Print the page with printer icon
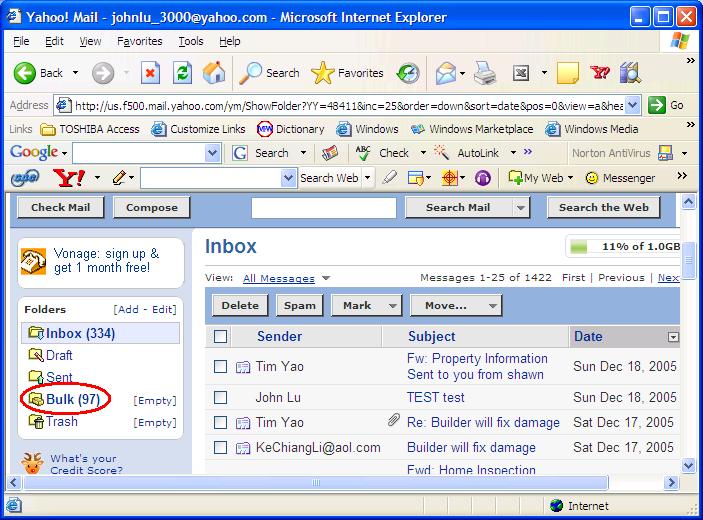 tap(485, 73)
